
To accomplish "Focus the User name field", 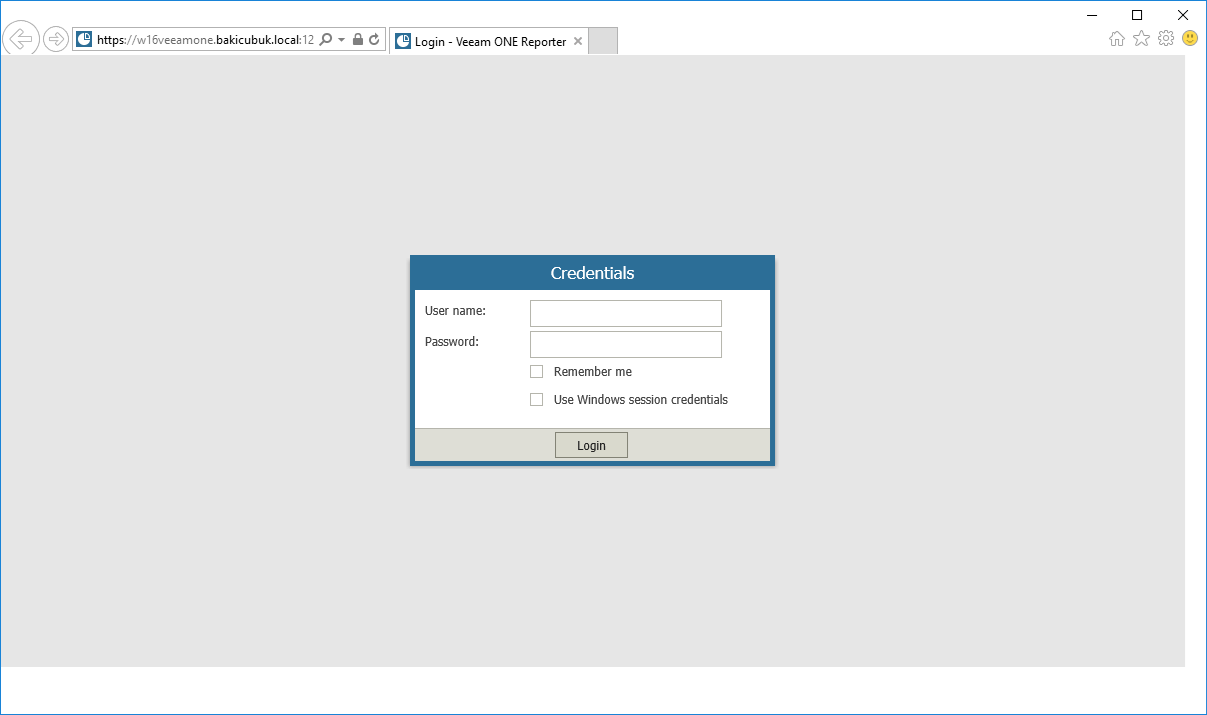I will point(626,313).
